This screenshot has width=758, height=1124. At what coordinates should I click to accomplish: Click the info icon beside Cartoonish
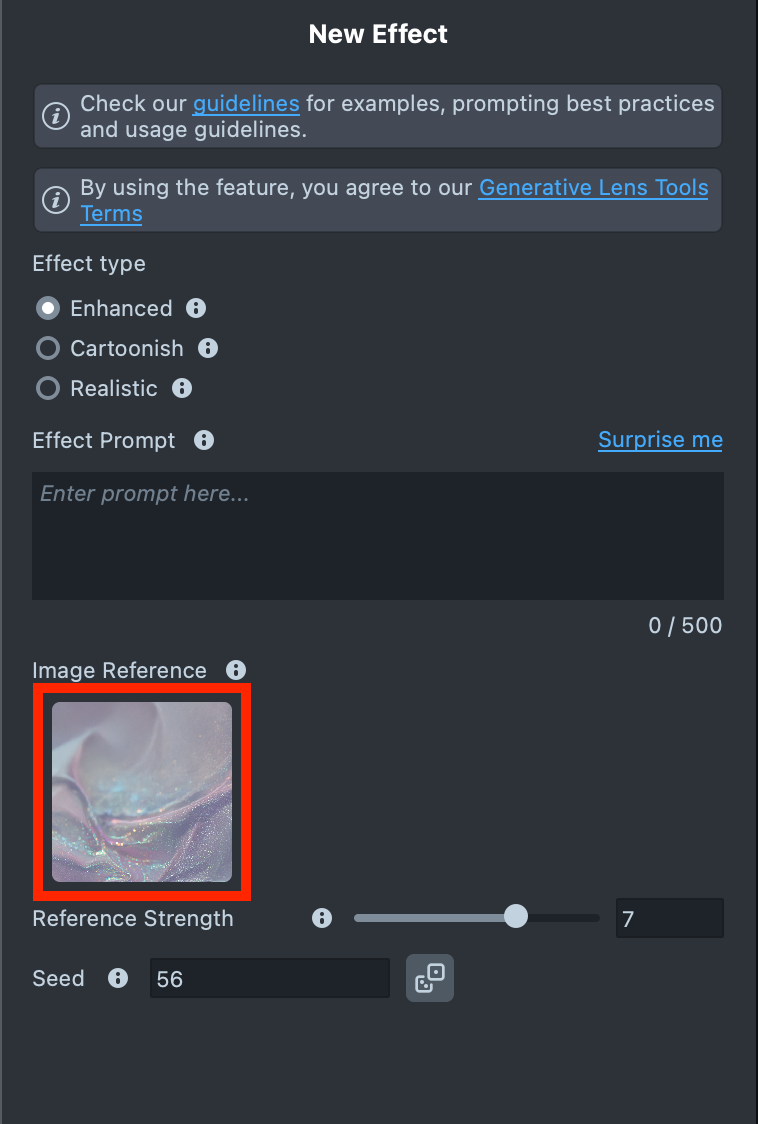(208, 348)
